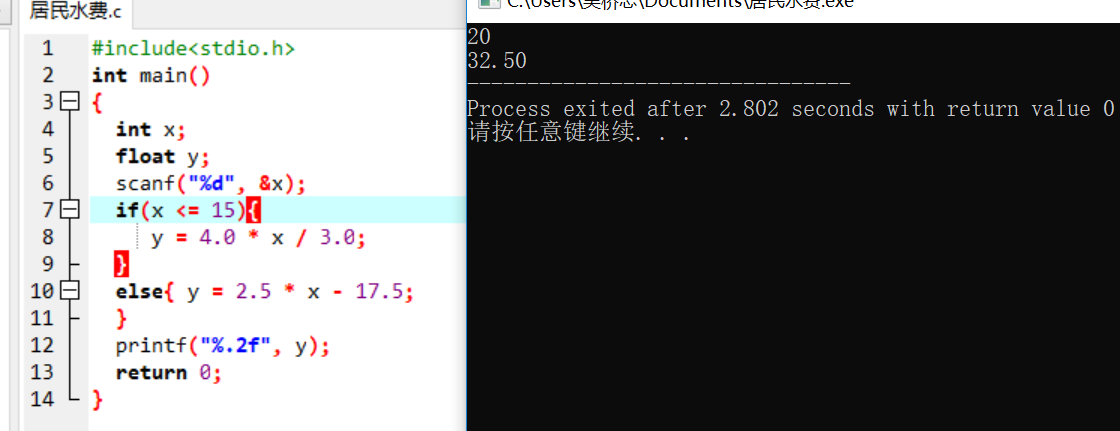Click the console window icon in title bar
Screen dimensions: 1120x431
(489, 4)
